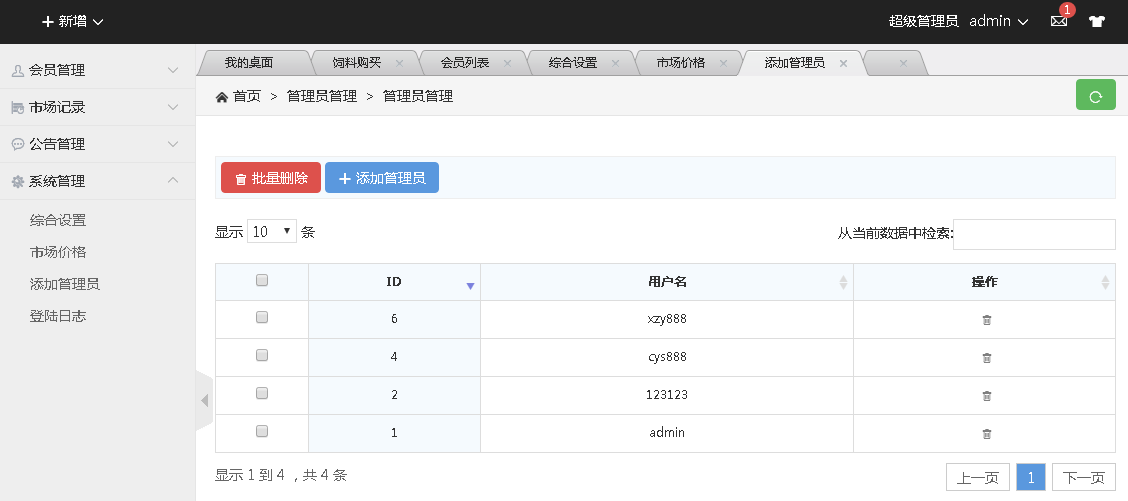Delete user 123123 with trash icon
The width and height of the screenshot is (1128, 501).
[986, 396]
